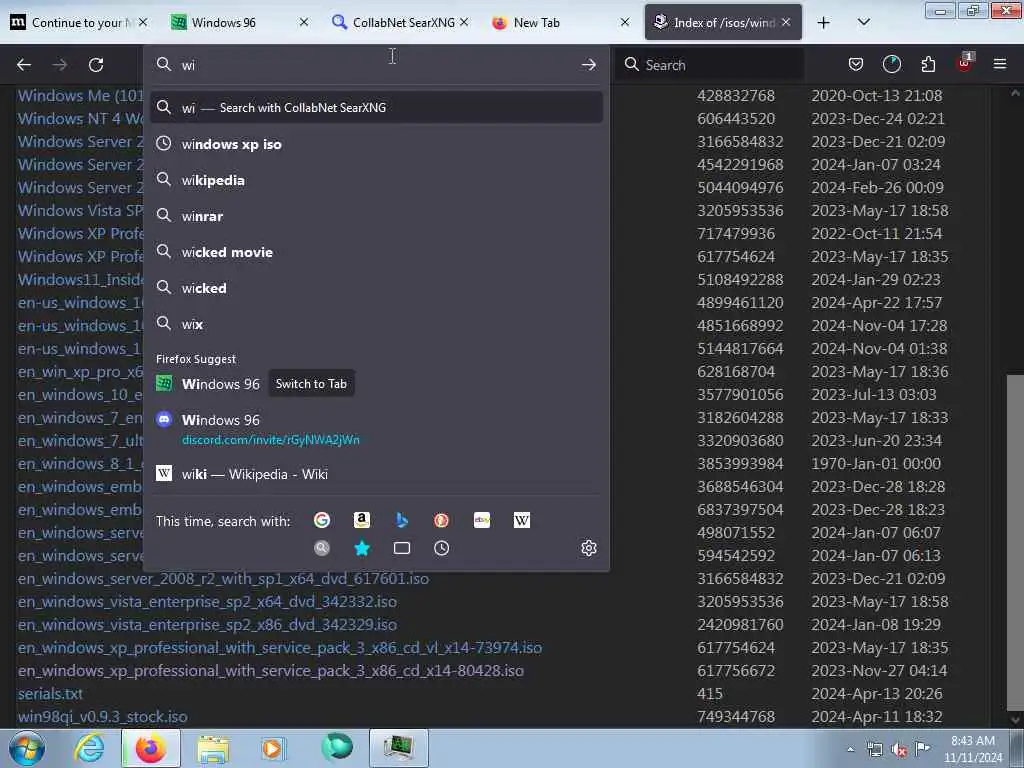Switch to the Continue to your tab
This screenshot has width=1024, height=768.
[x=78, y=22]
